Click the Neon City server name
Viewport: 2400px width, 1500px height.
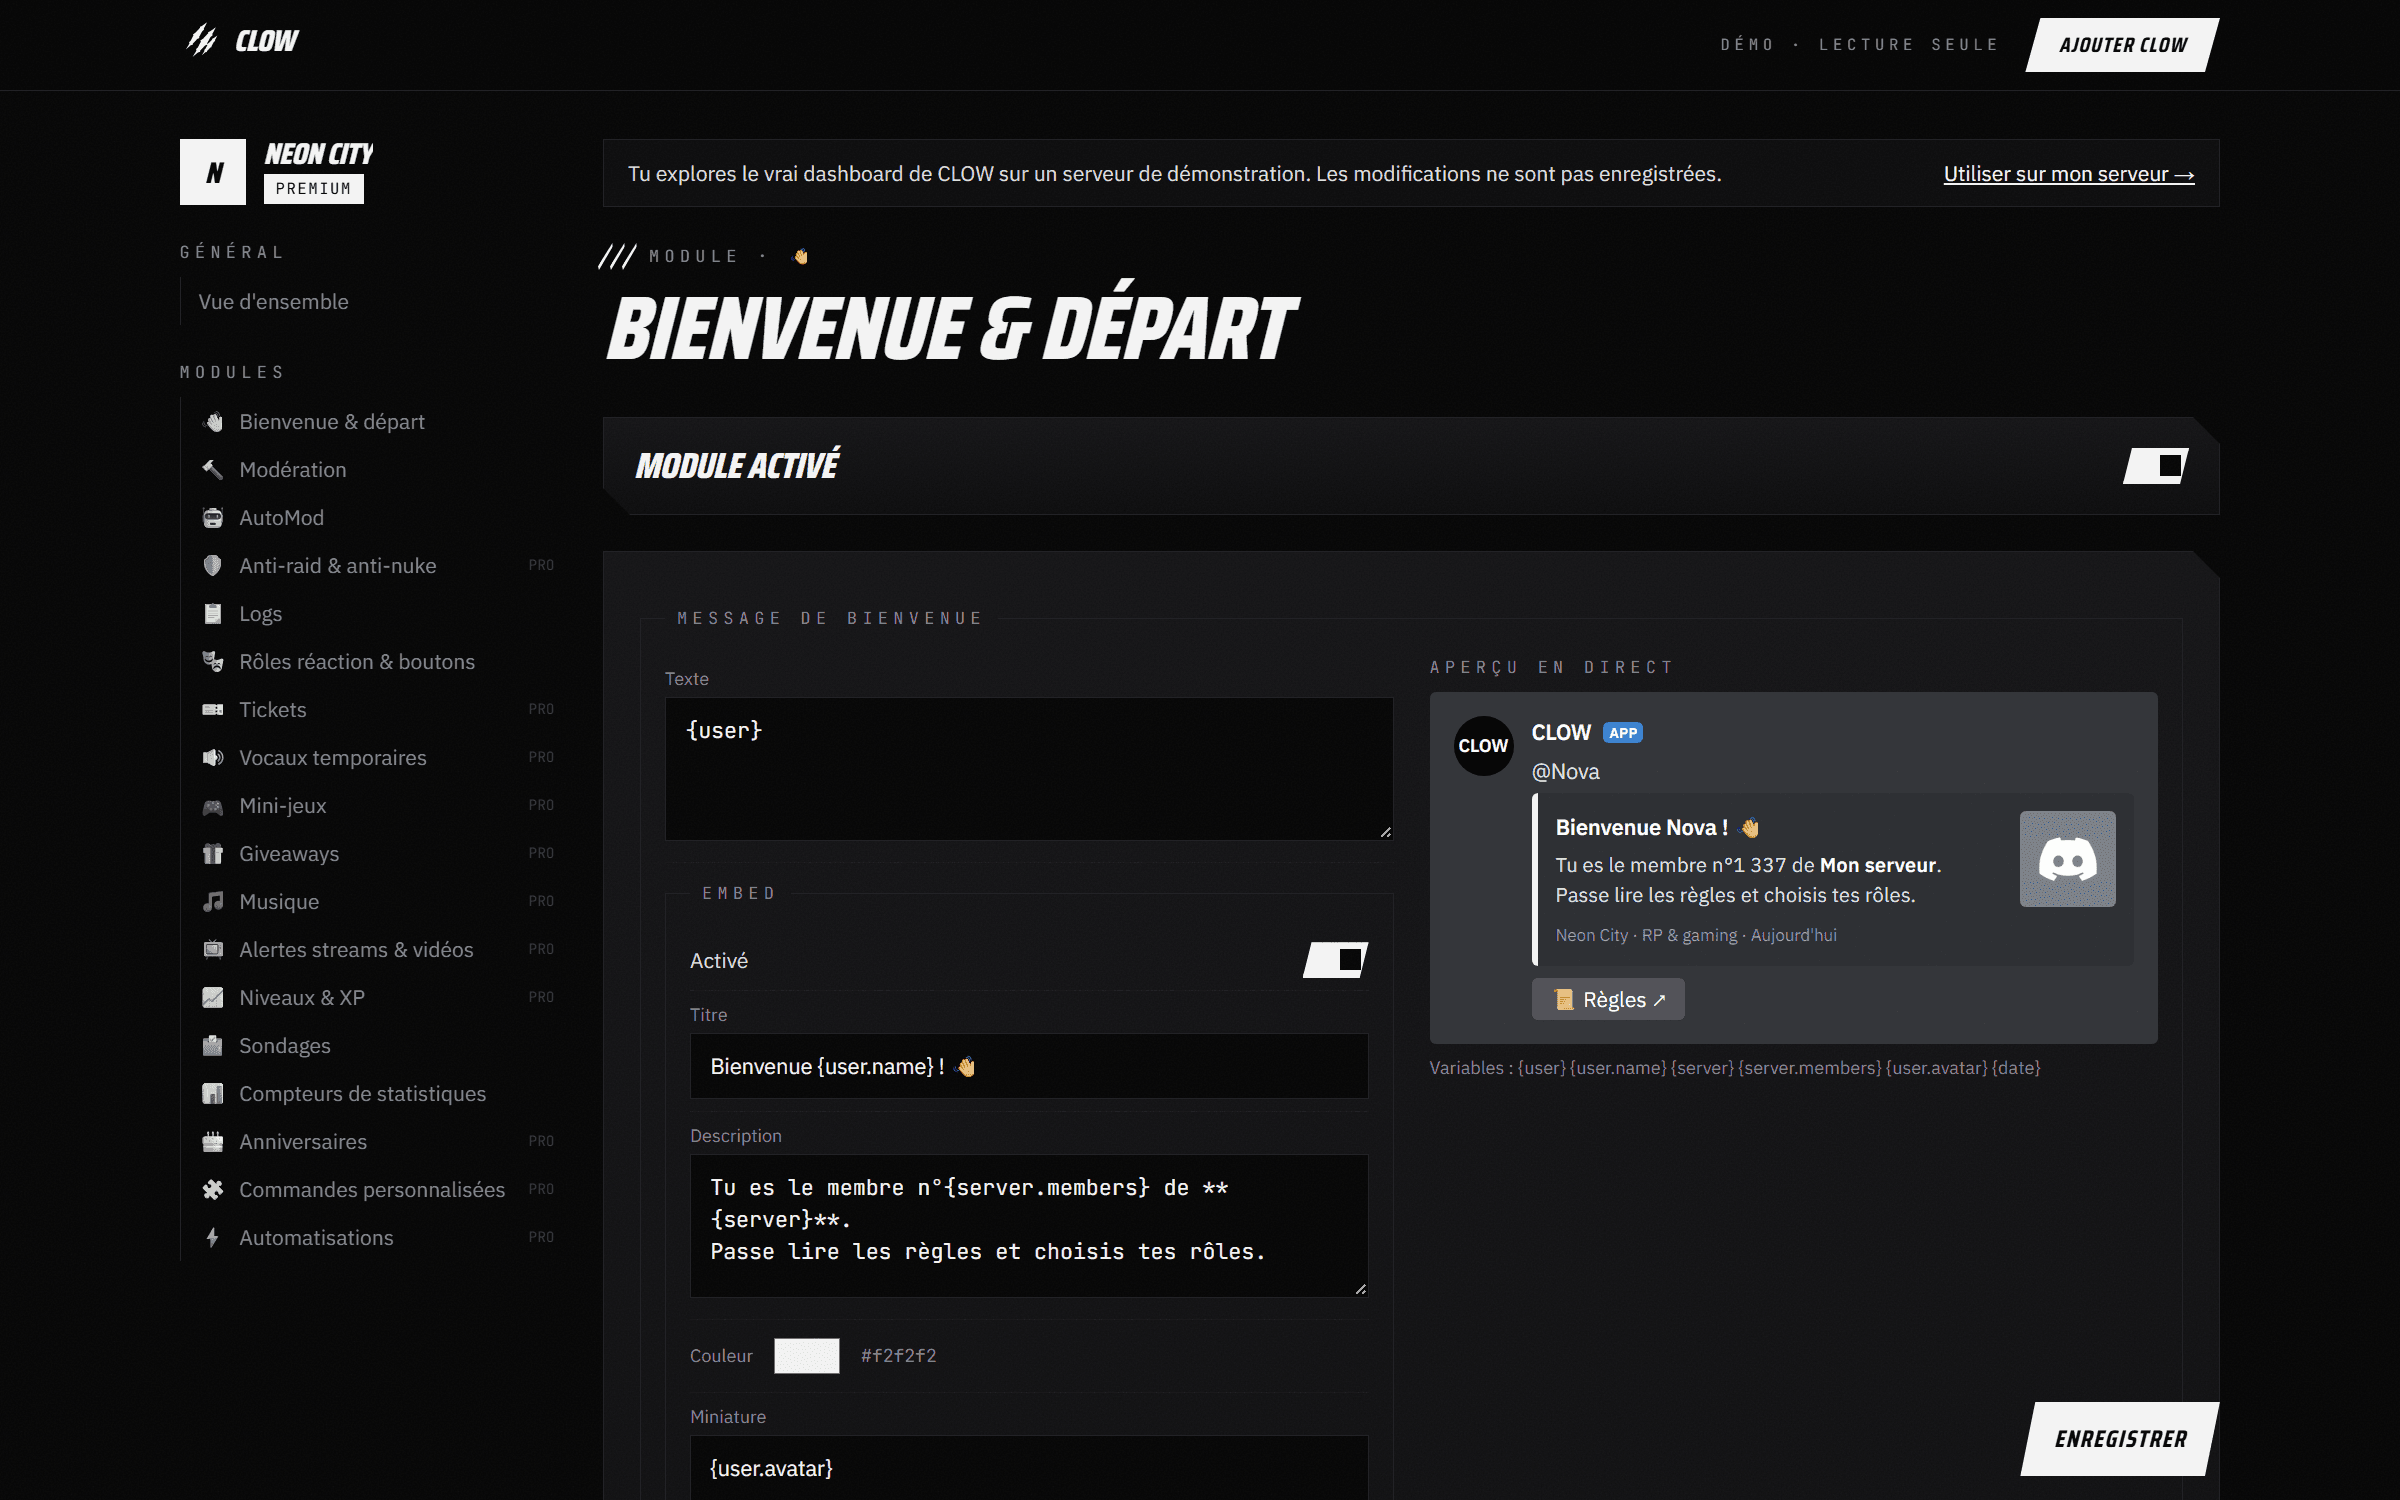click(x=319, y=154)
